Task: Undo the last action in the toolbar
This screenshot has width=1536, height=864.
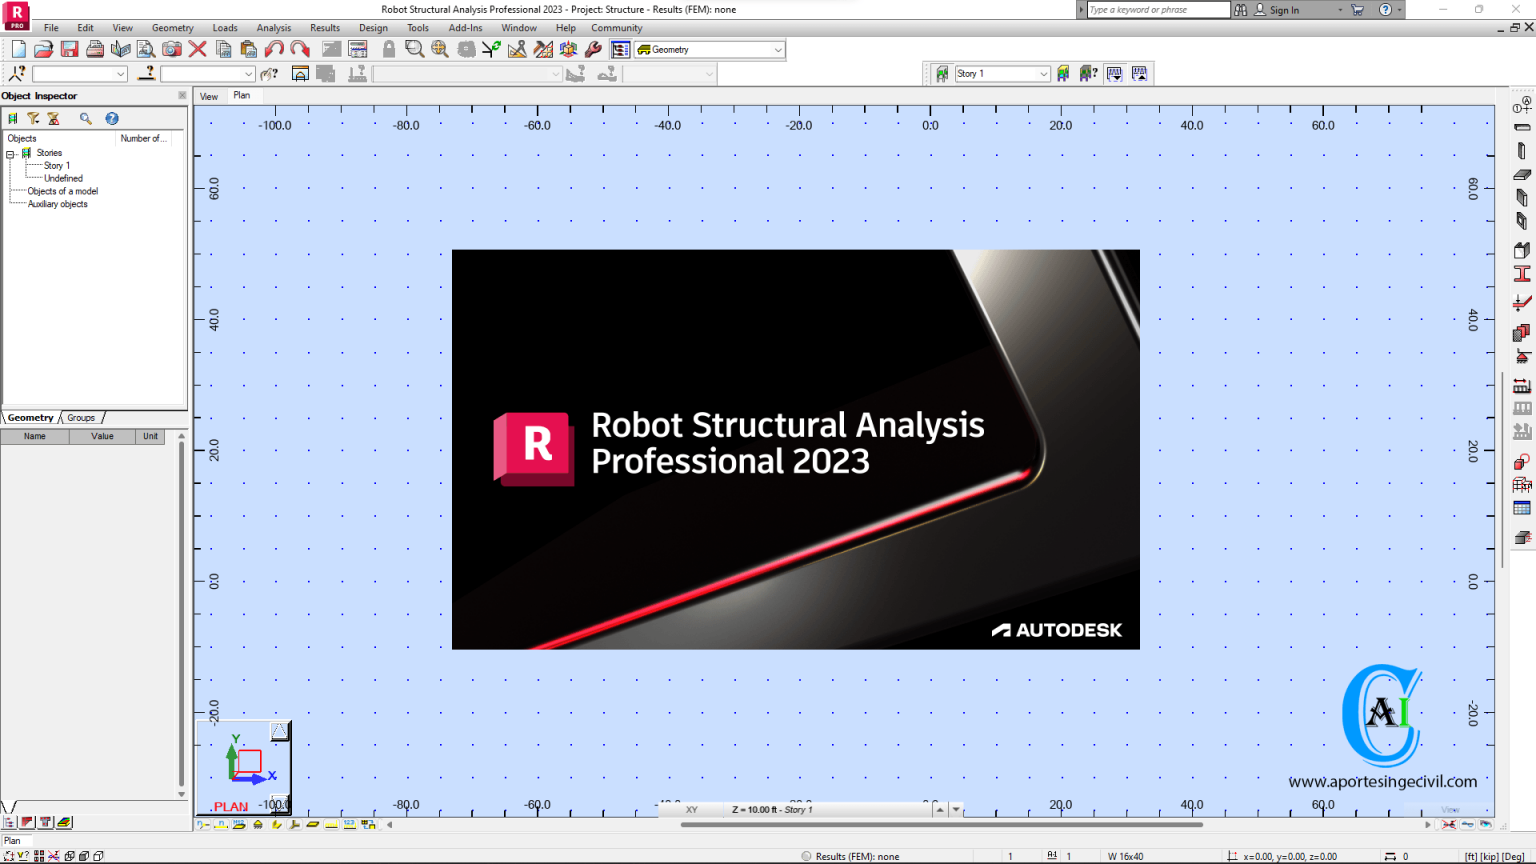Action: click(x=273, y=49)
